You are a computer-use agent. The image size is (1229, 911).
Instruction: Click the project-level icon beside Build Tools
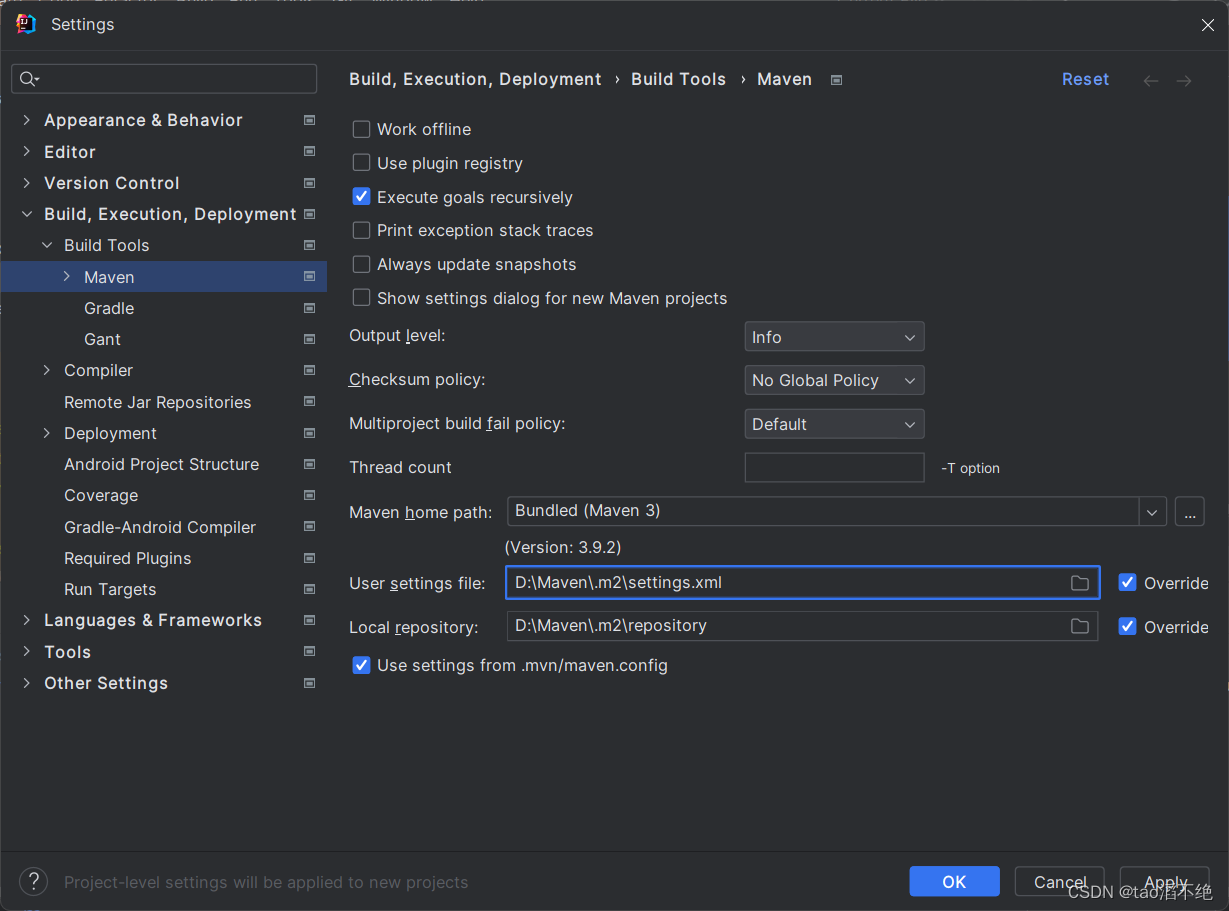[x=309, y=245]
